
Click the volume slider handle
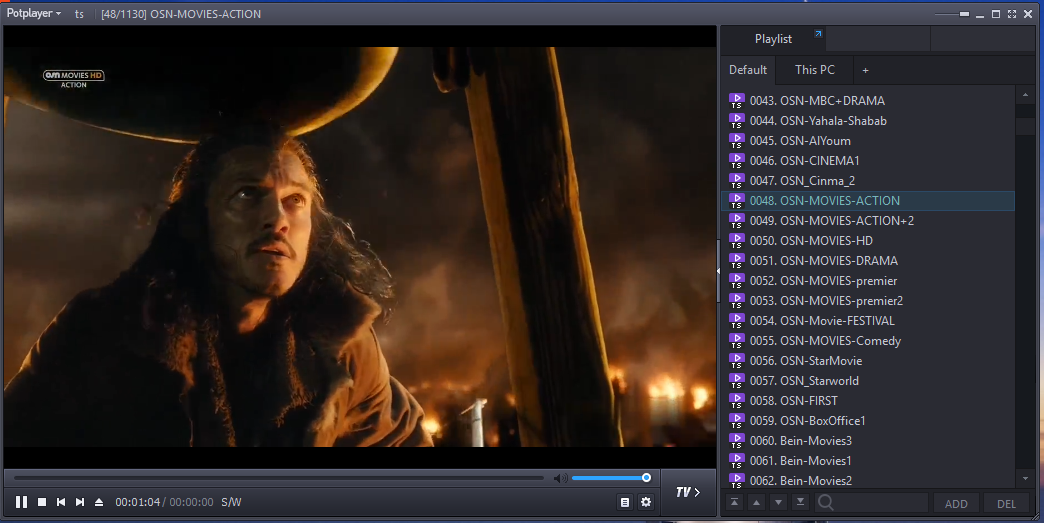point(646,478)
